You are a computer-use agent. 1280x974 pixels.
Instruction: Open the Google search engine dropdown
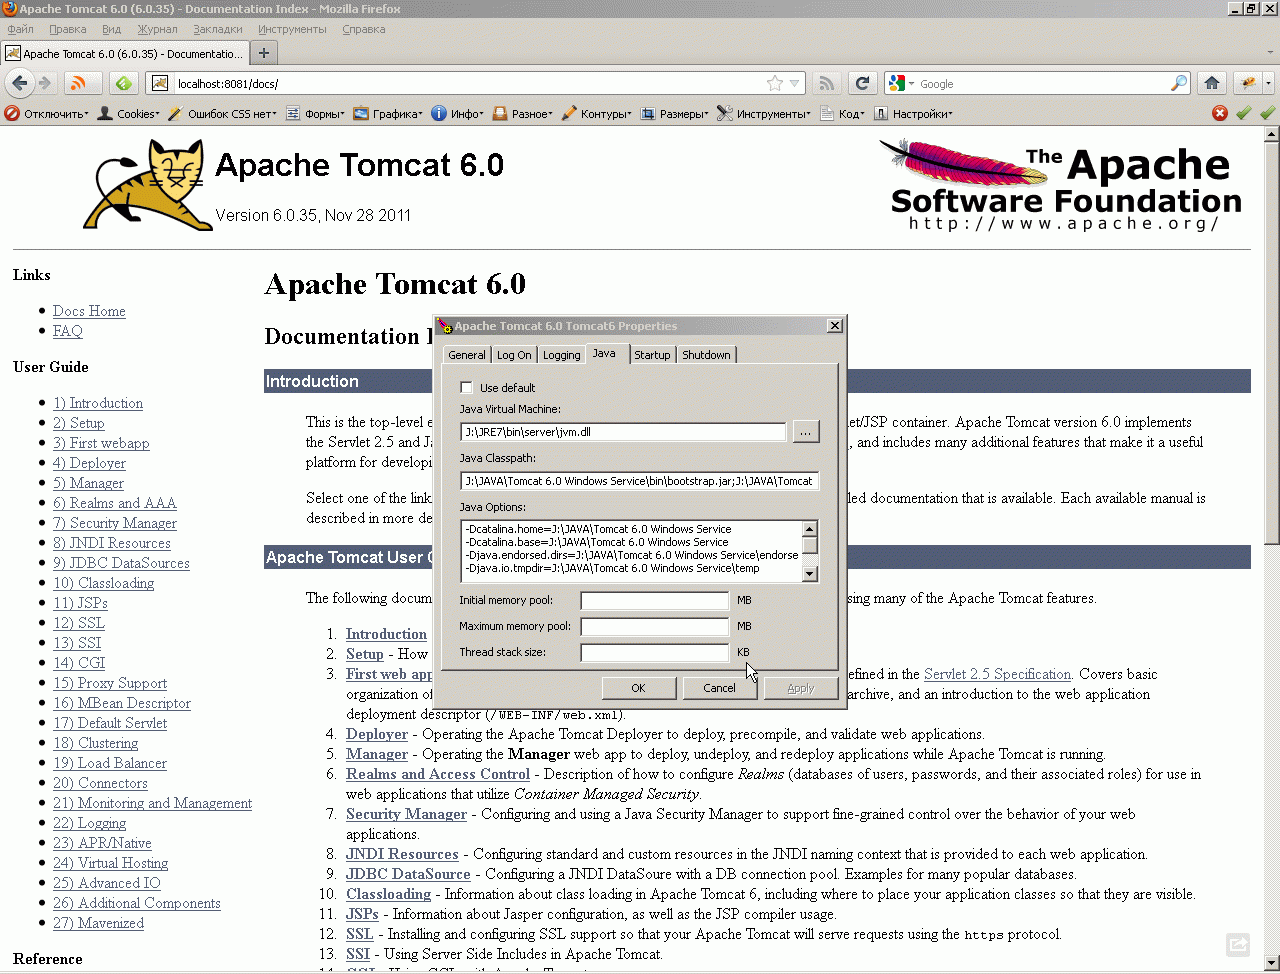(x=899, y=83)
